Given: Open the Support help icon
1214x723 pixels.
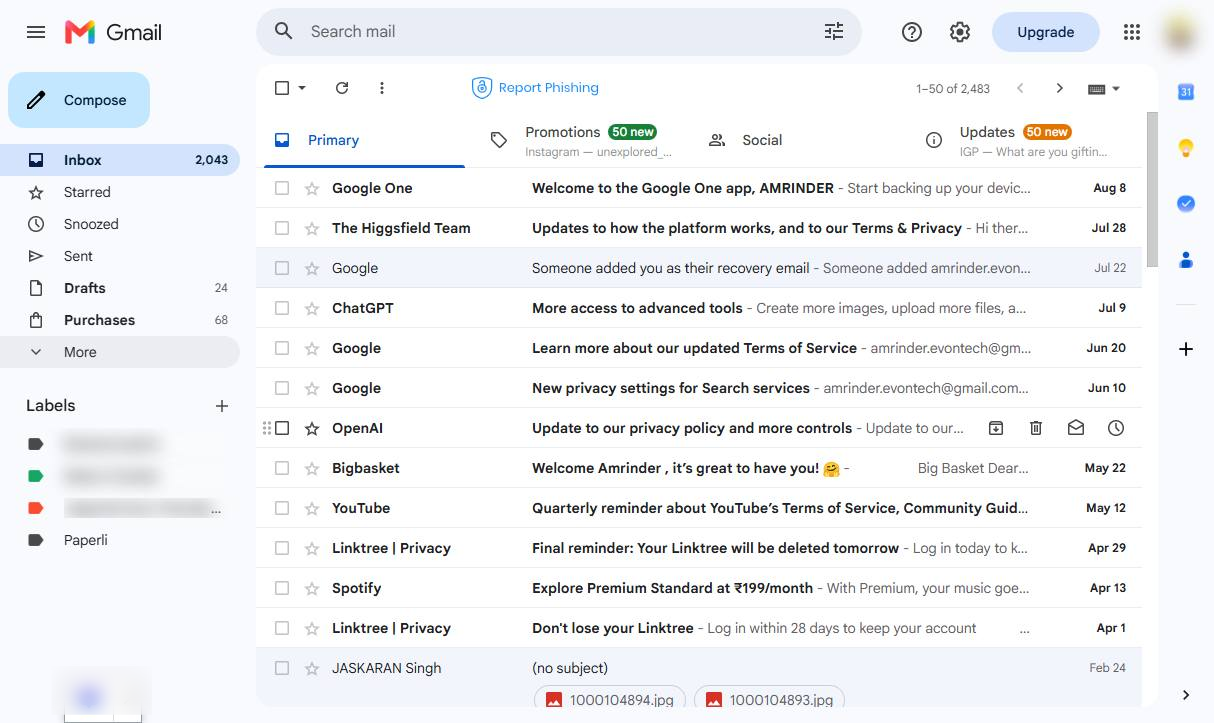Looking at the screenshot, I should point(912,32).
